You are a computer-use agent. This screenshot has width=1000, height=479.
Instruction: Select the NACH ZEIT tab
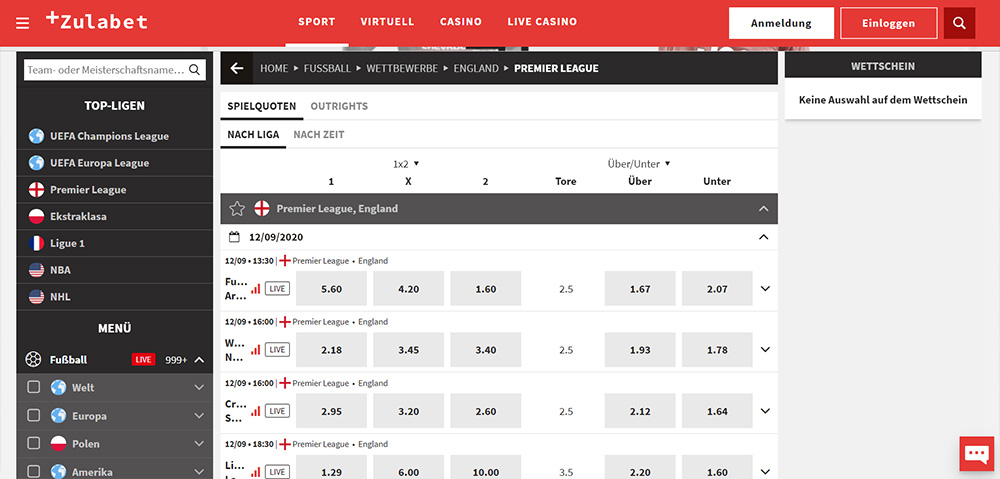(x=319, y=135)
